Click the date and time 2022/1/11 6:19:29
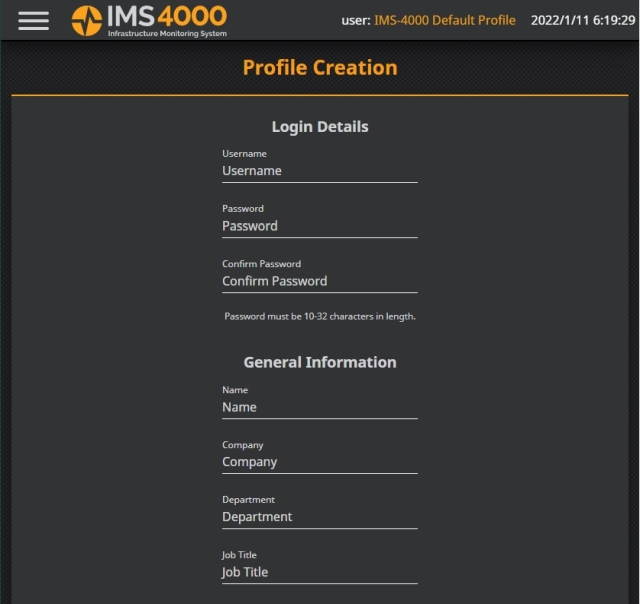This screenshot has width=640, height=604. (x=583, y=20)
